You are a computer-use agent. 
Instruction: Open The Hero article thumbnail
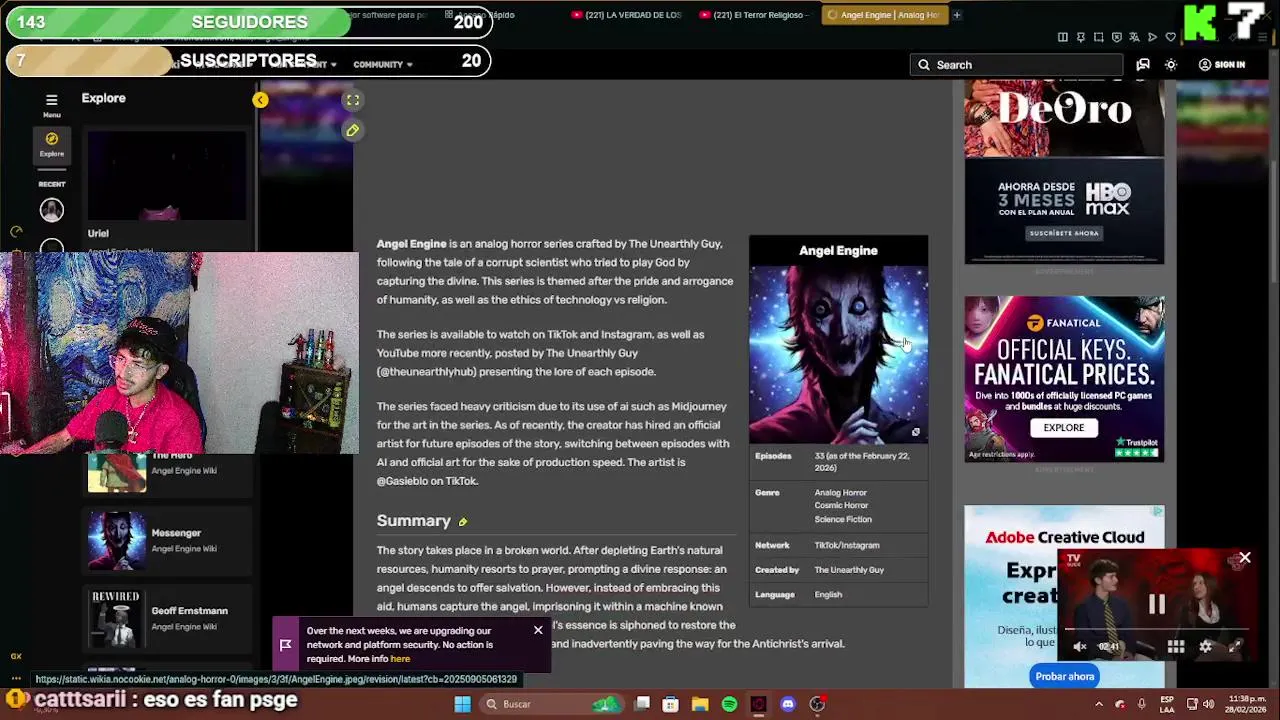click(117, 473)
